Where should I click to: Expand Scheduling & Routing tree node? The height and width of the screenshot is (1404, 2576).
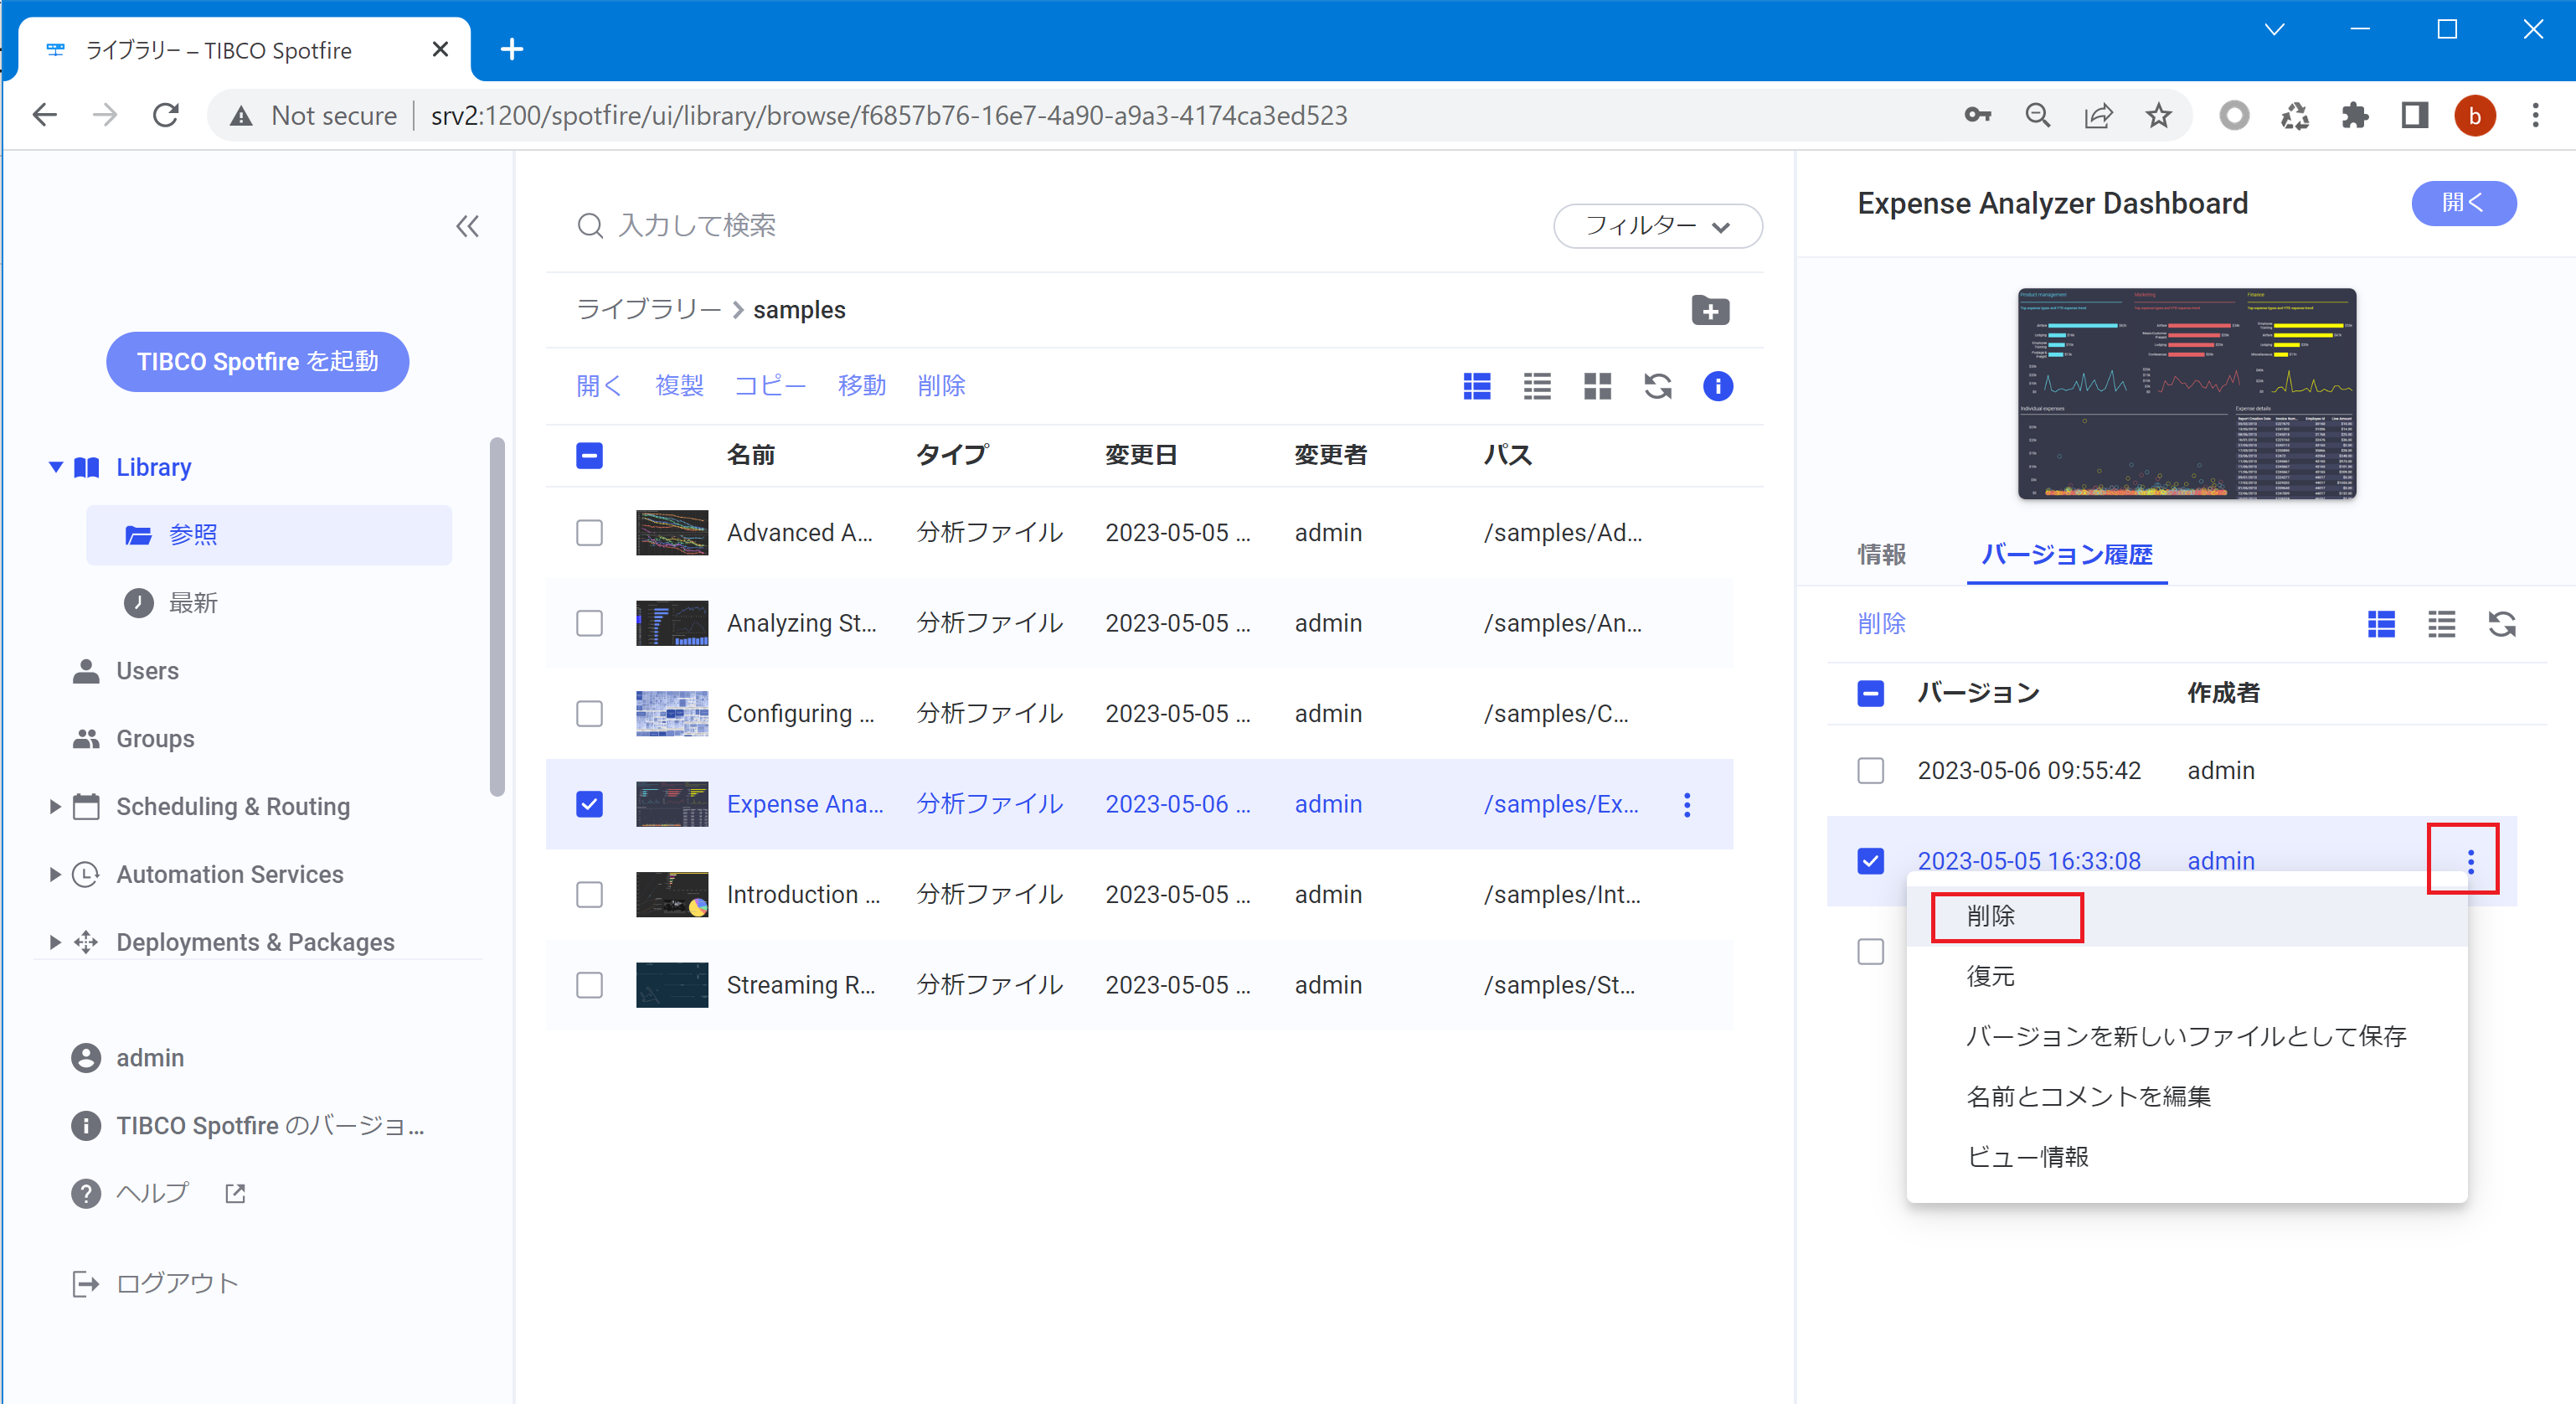tap(56, 807)
